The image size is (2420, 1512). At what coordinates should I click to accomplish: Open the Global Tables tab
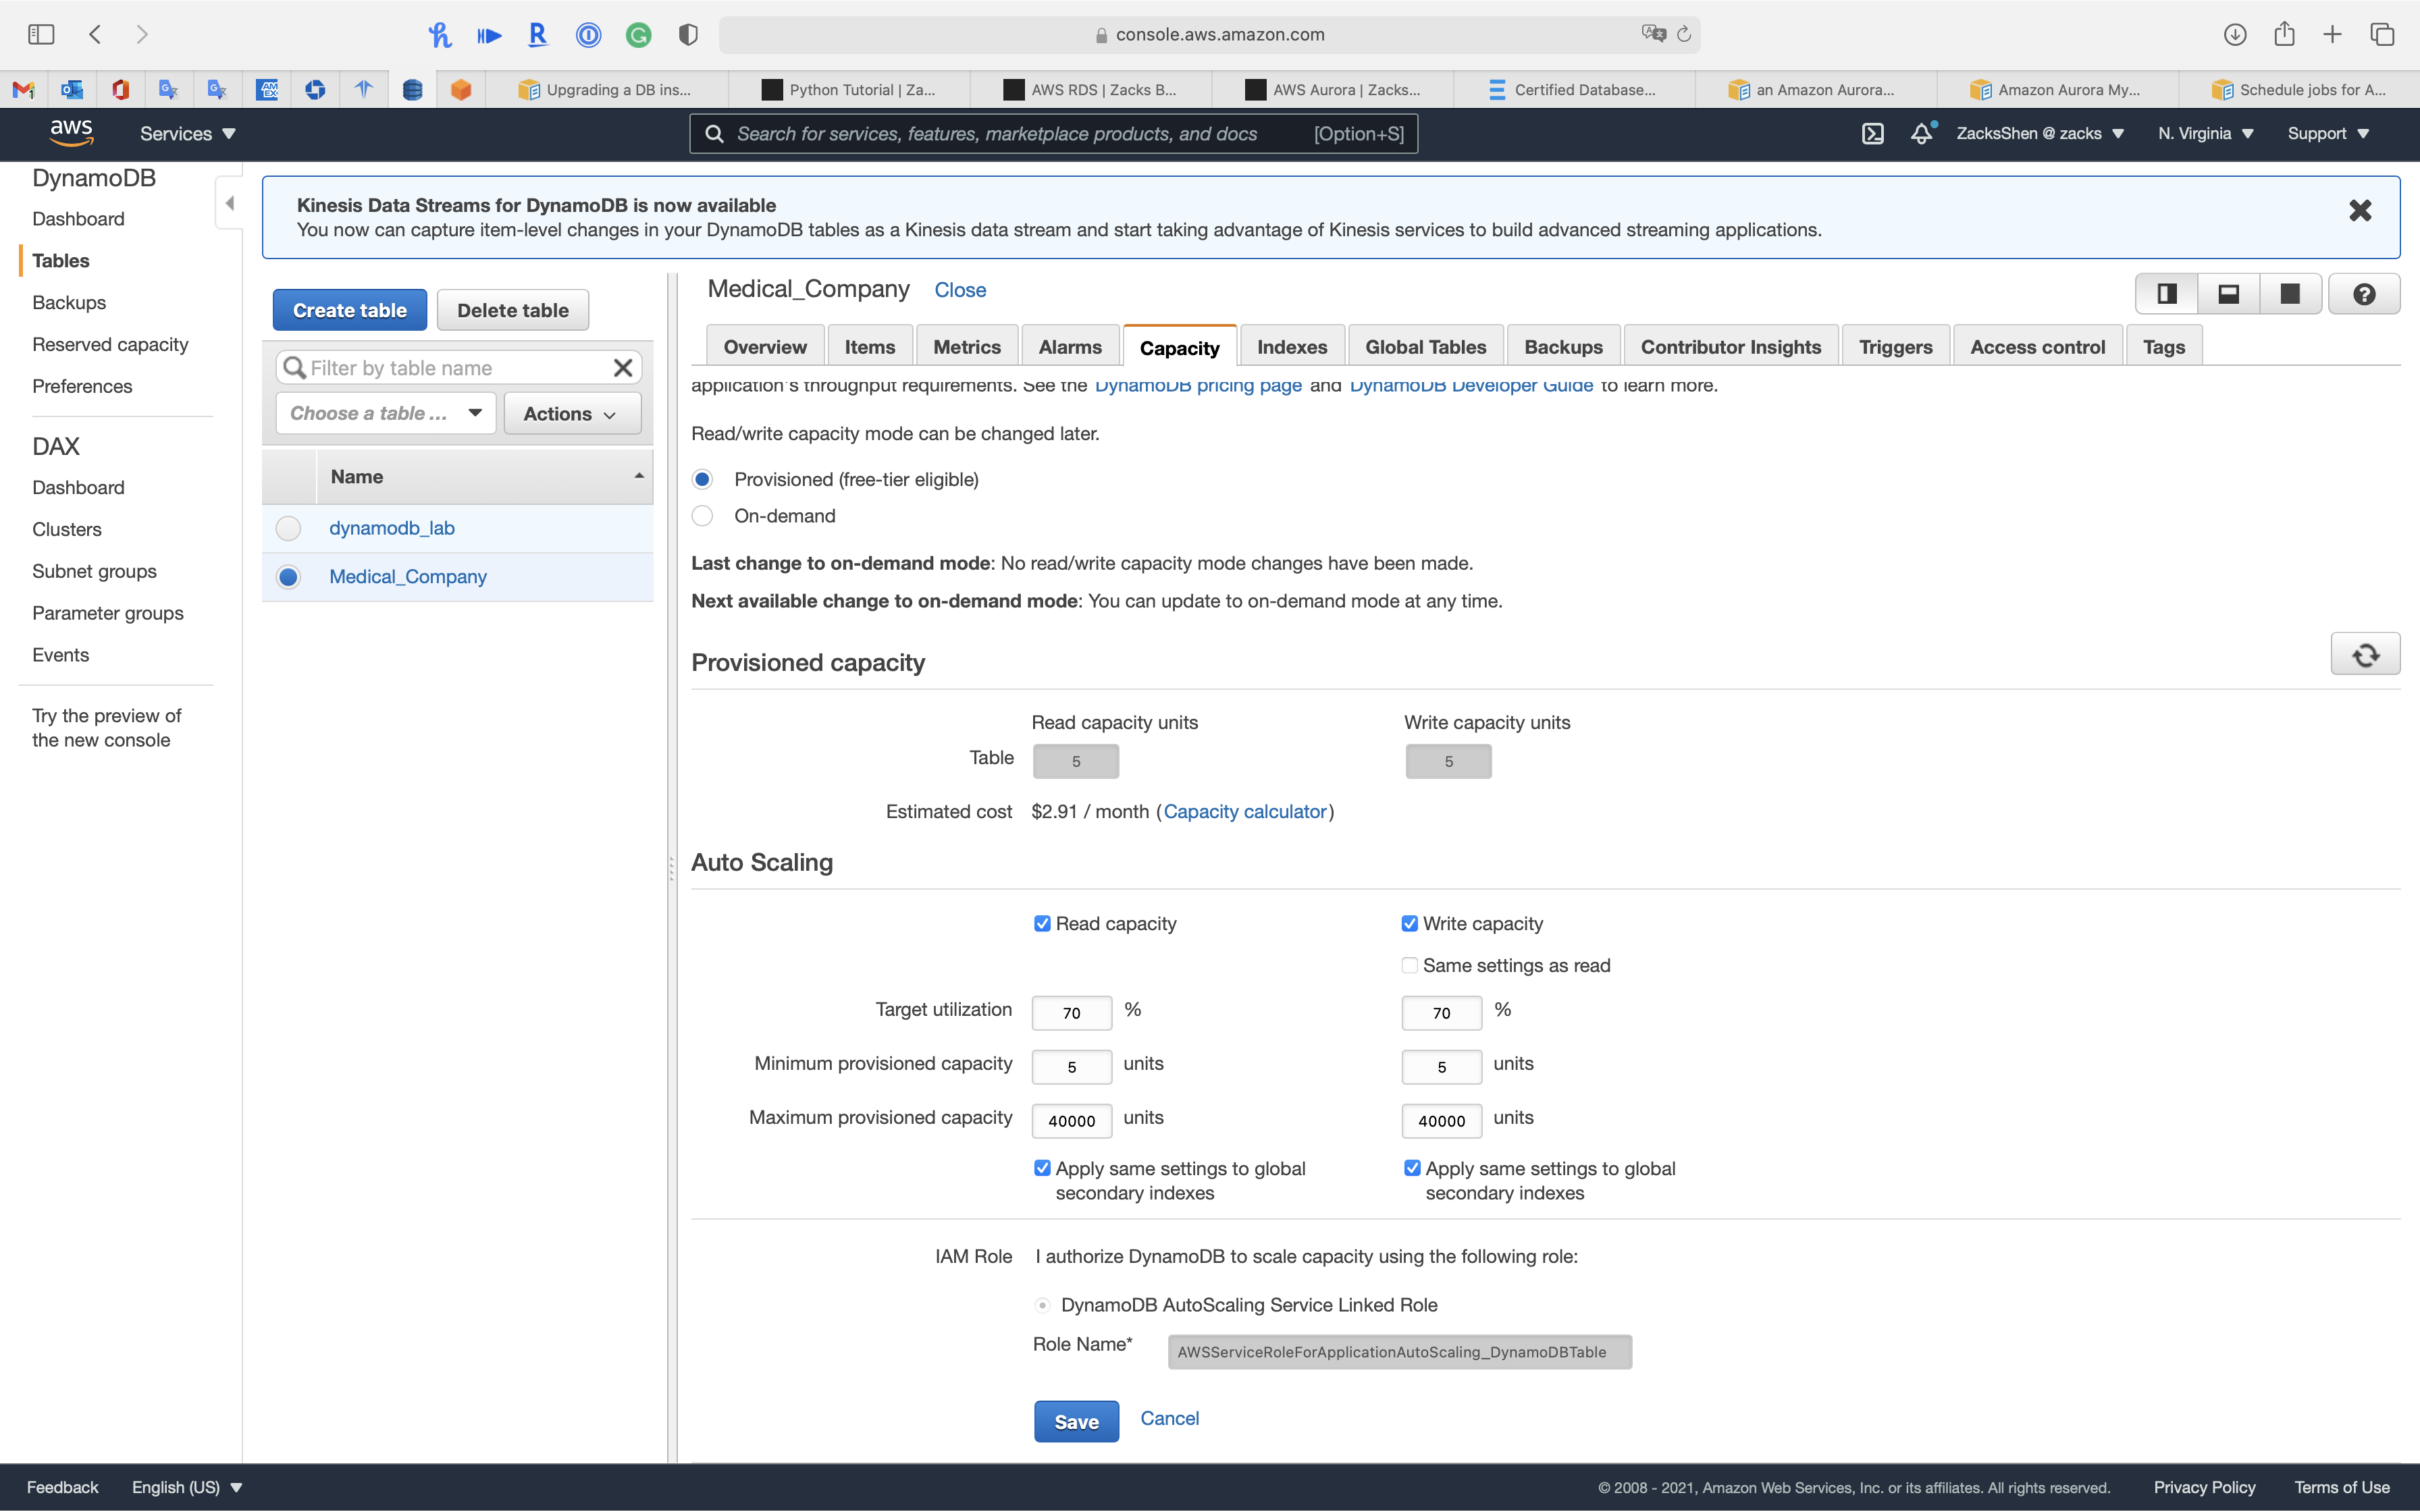coord(1425,347)
